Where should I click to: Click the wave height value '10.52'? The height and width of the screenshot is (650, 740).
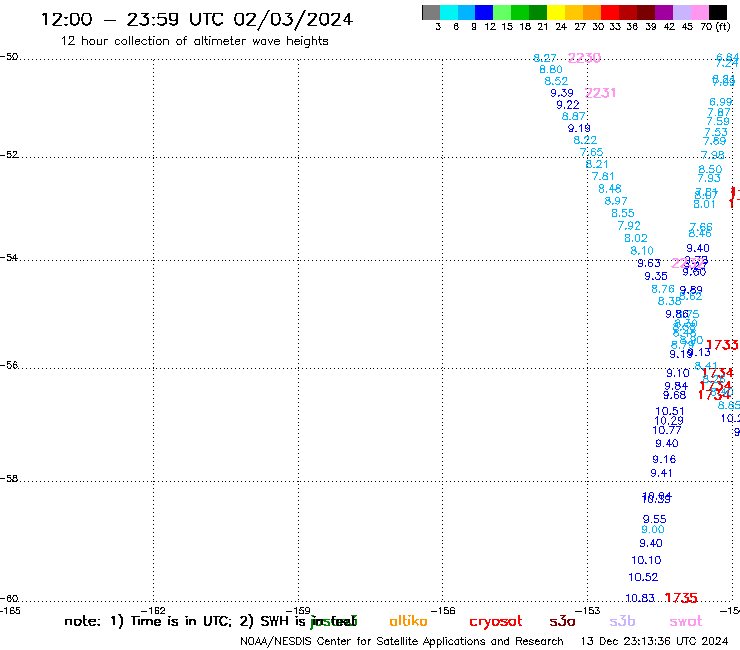coord(643,577)
